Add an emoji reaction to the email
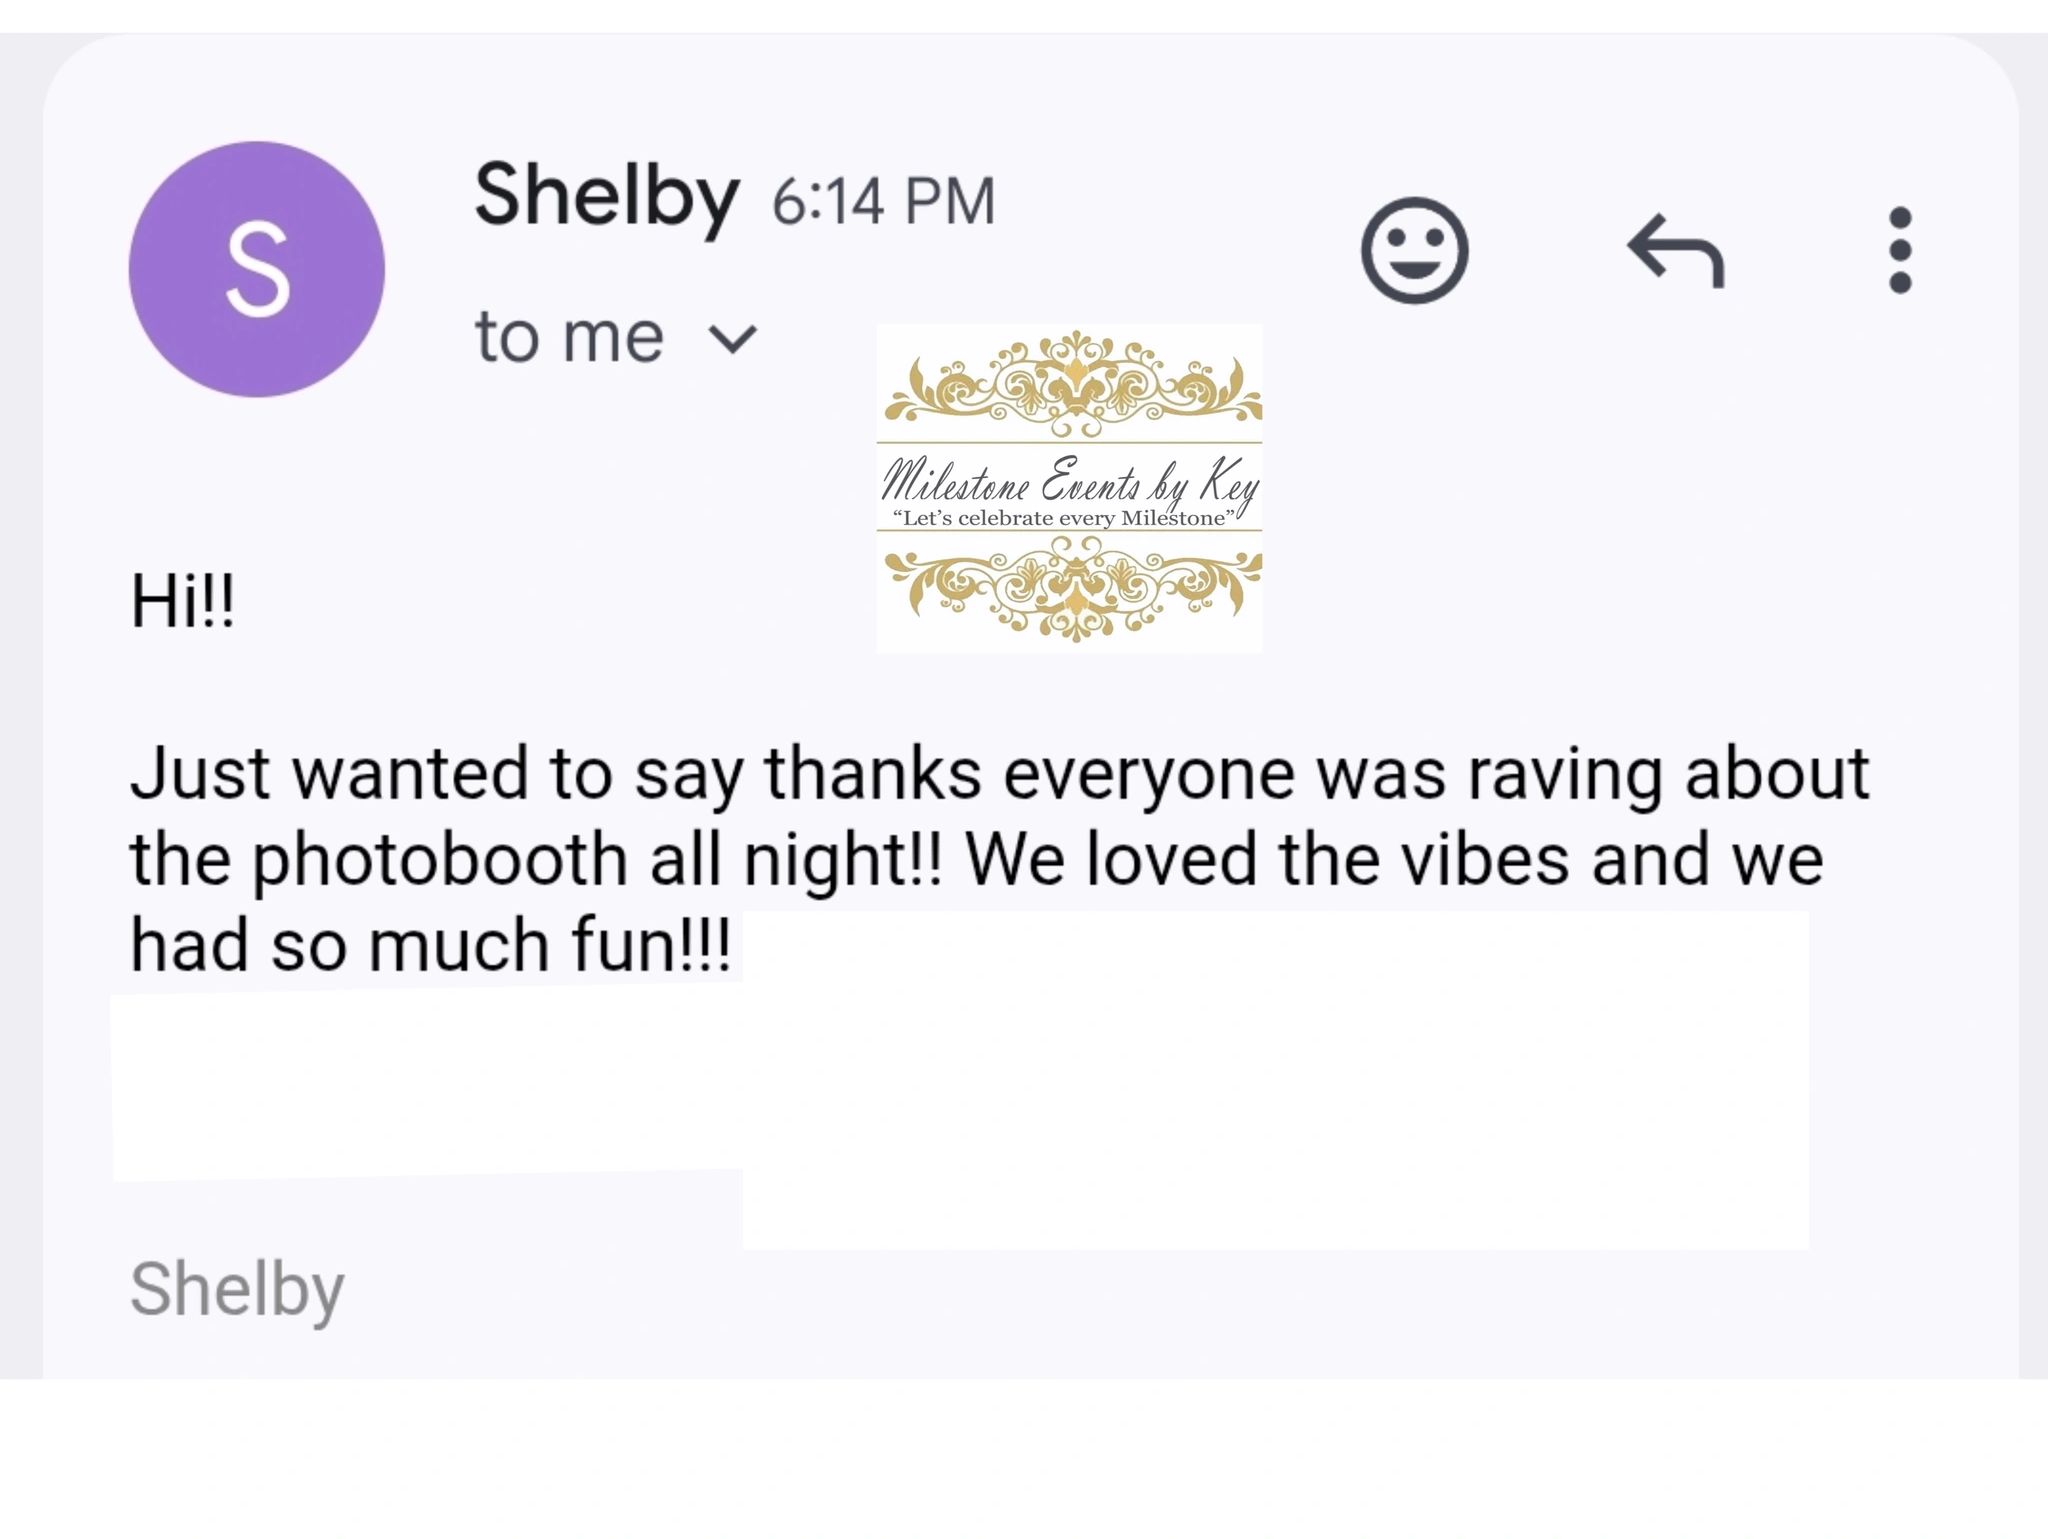The image size is (2048, 1539). click(1414, 250)
